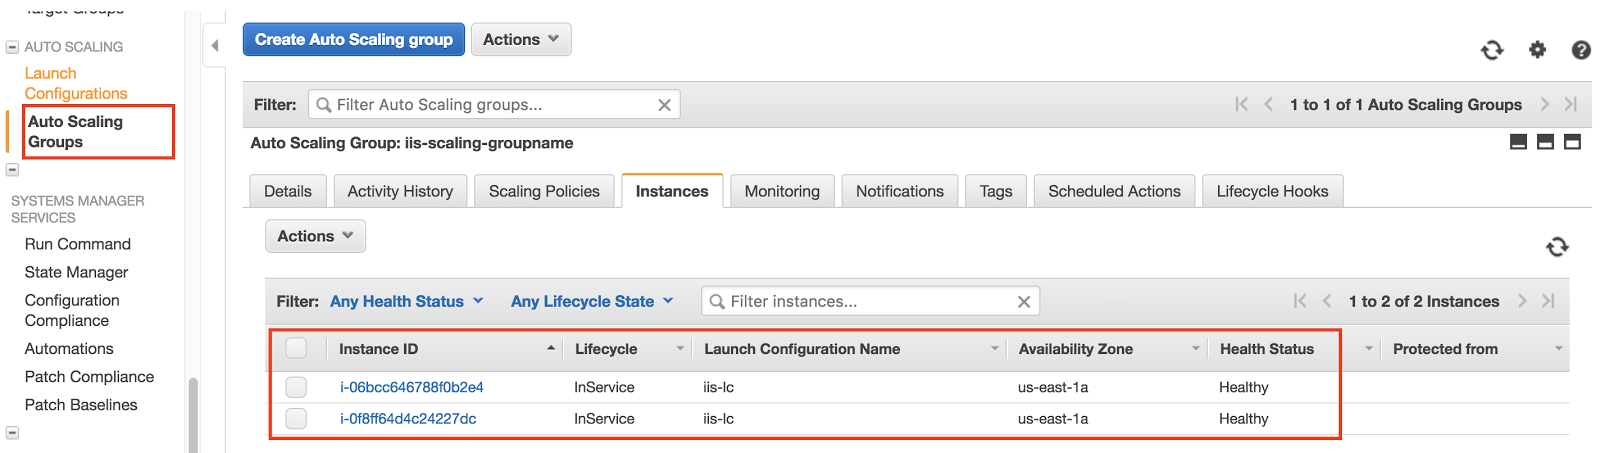Open the Activity History tab

coord(400,191)
